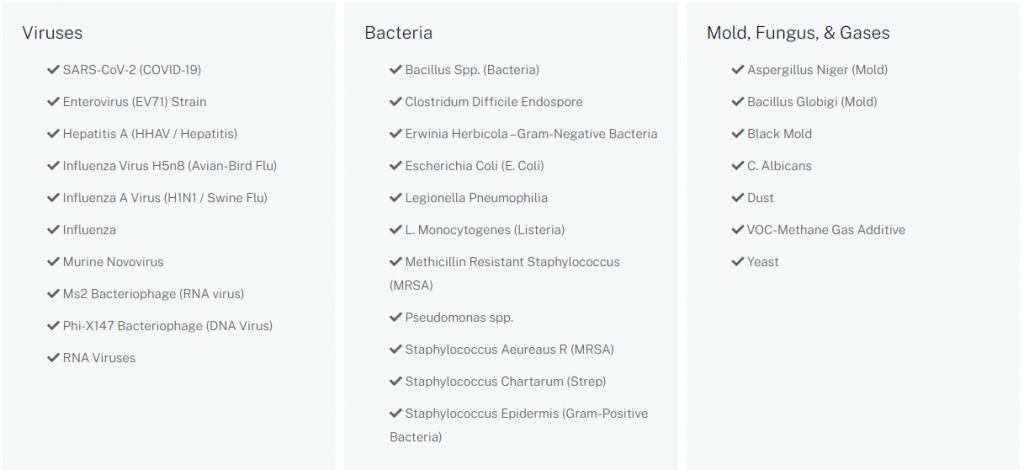1024x470 pixels.
Task: Click the checkmark next to Yeast
Action: click(x=737, y=262)
